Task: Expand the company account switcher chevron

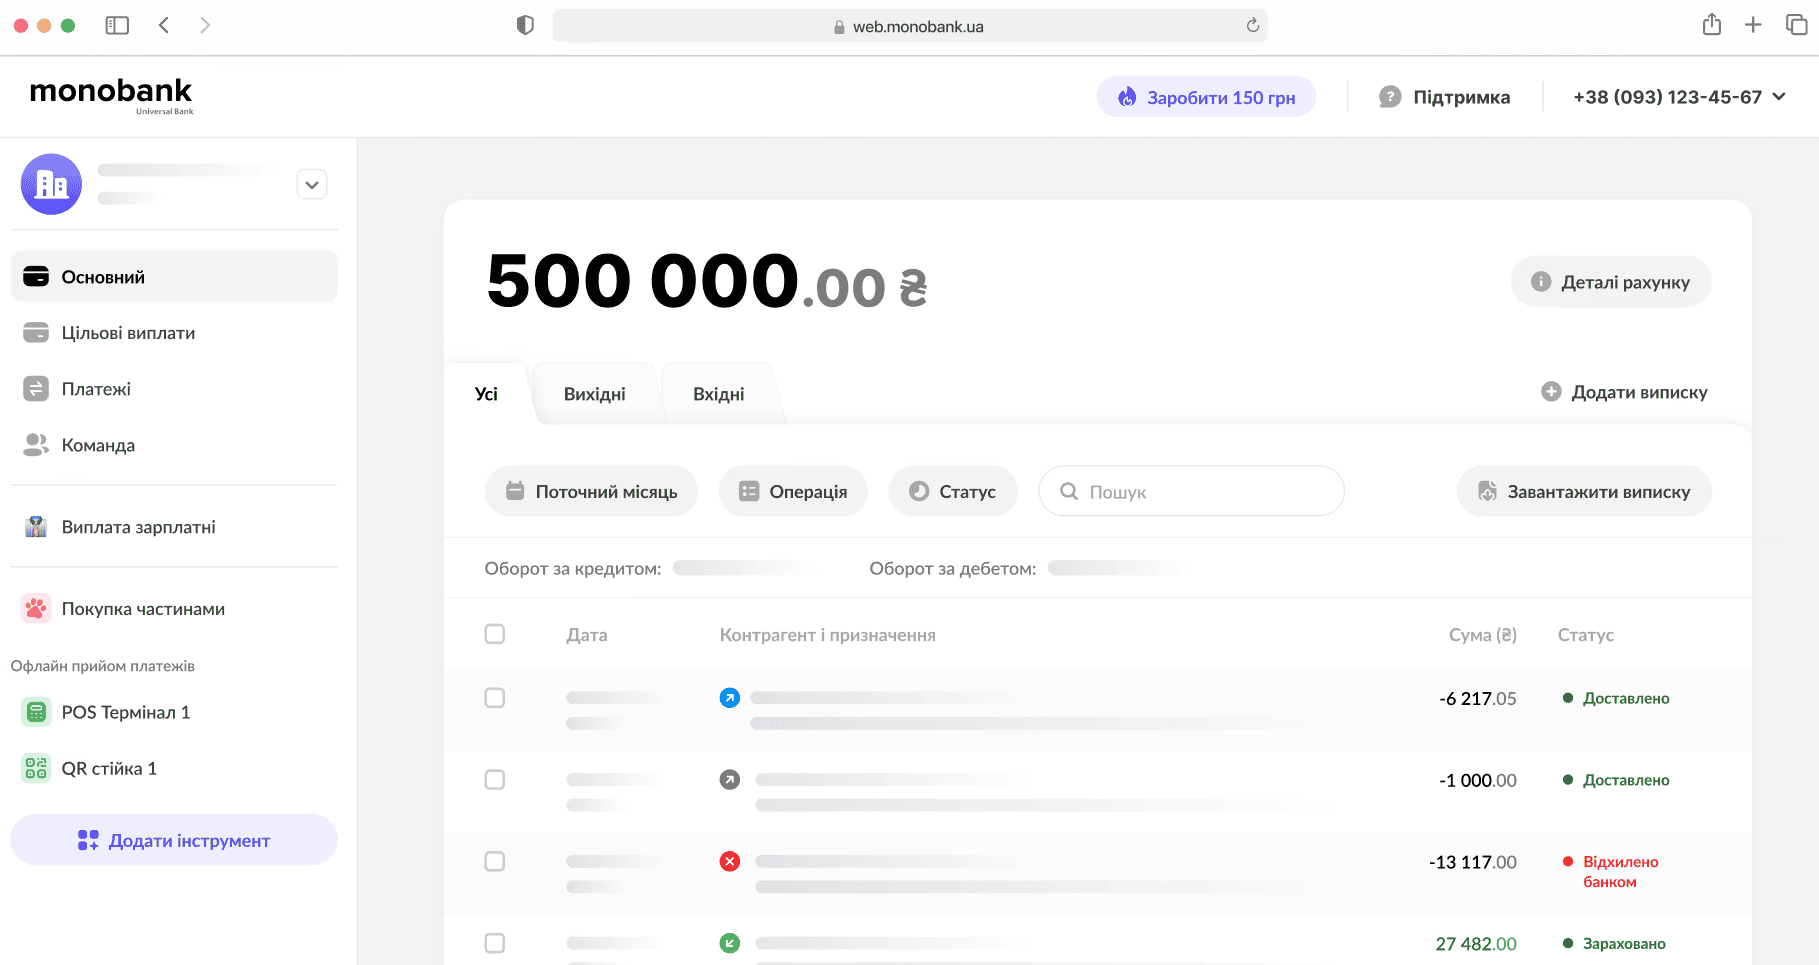Action: 312,185
